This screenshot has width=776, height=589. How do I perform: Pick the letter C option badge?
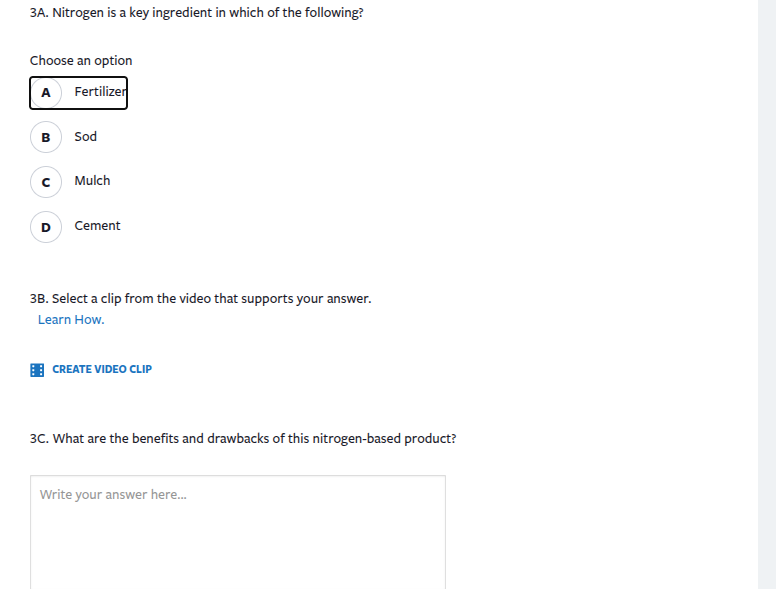pyautogui.click(x=45, y=182)
